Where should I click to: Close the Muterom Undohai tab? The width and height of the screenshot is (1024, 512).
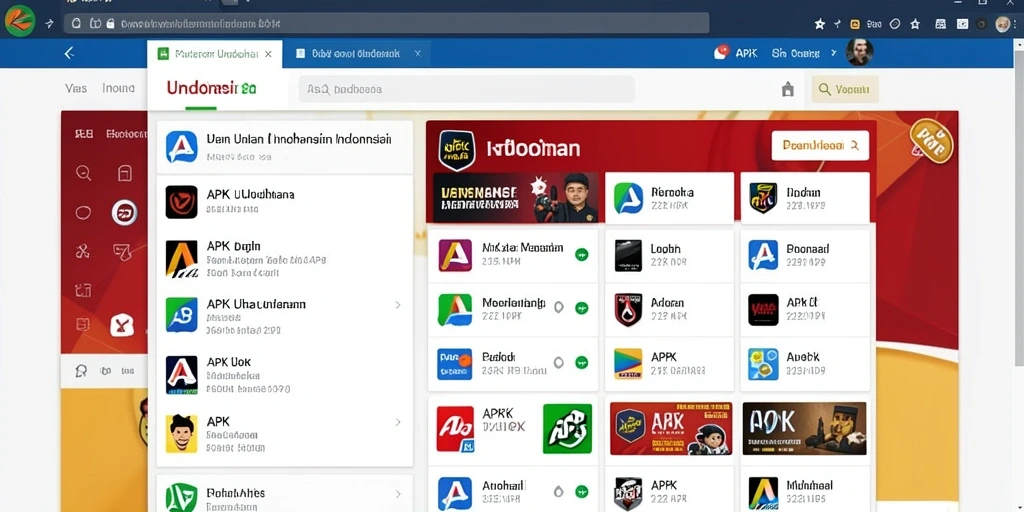click(268, 54)
